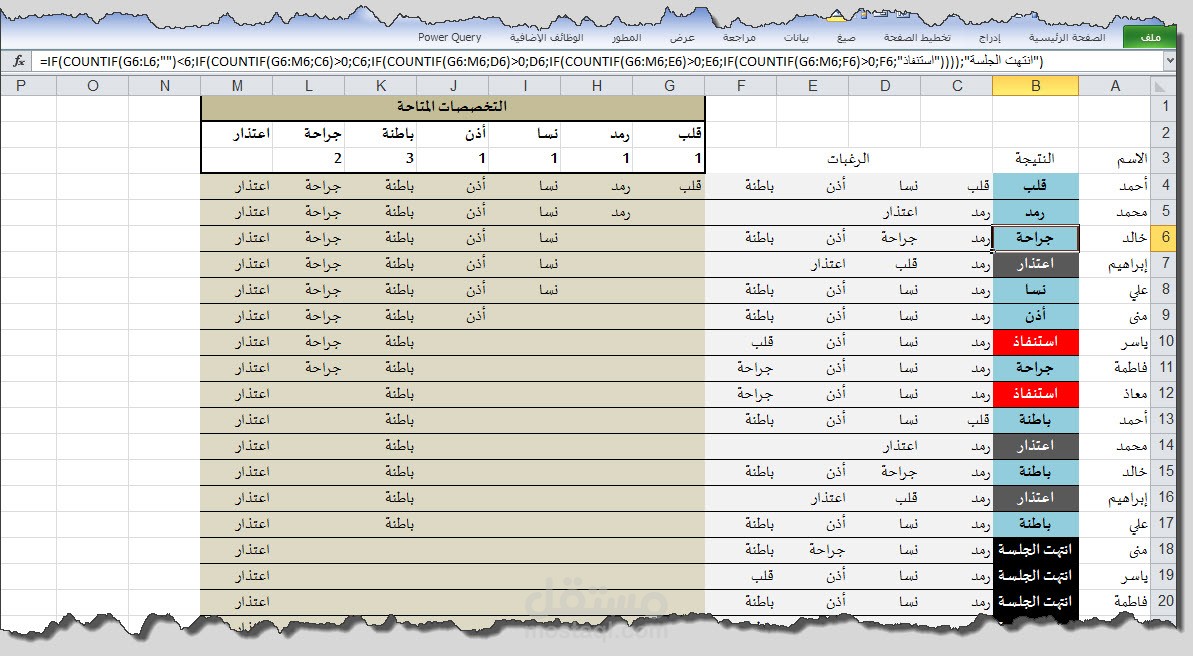
Task: Select header cell G2 قلب
Action: [669, 134]
